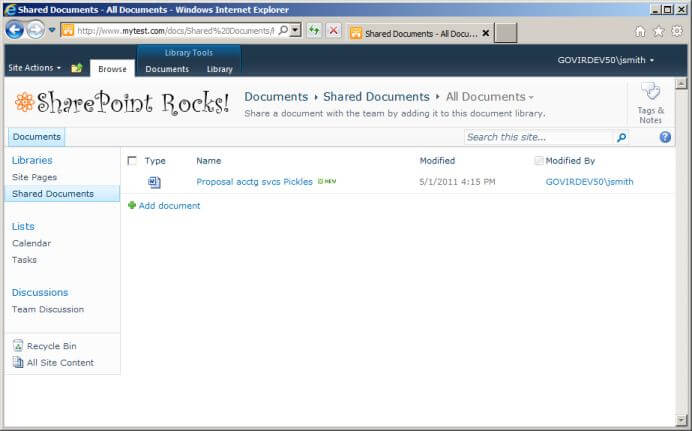Click the browser Forward arrow button

(x=35, y=30)
